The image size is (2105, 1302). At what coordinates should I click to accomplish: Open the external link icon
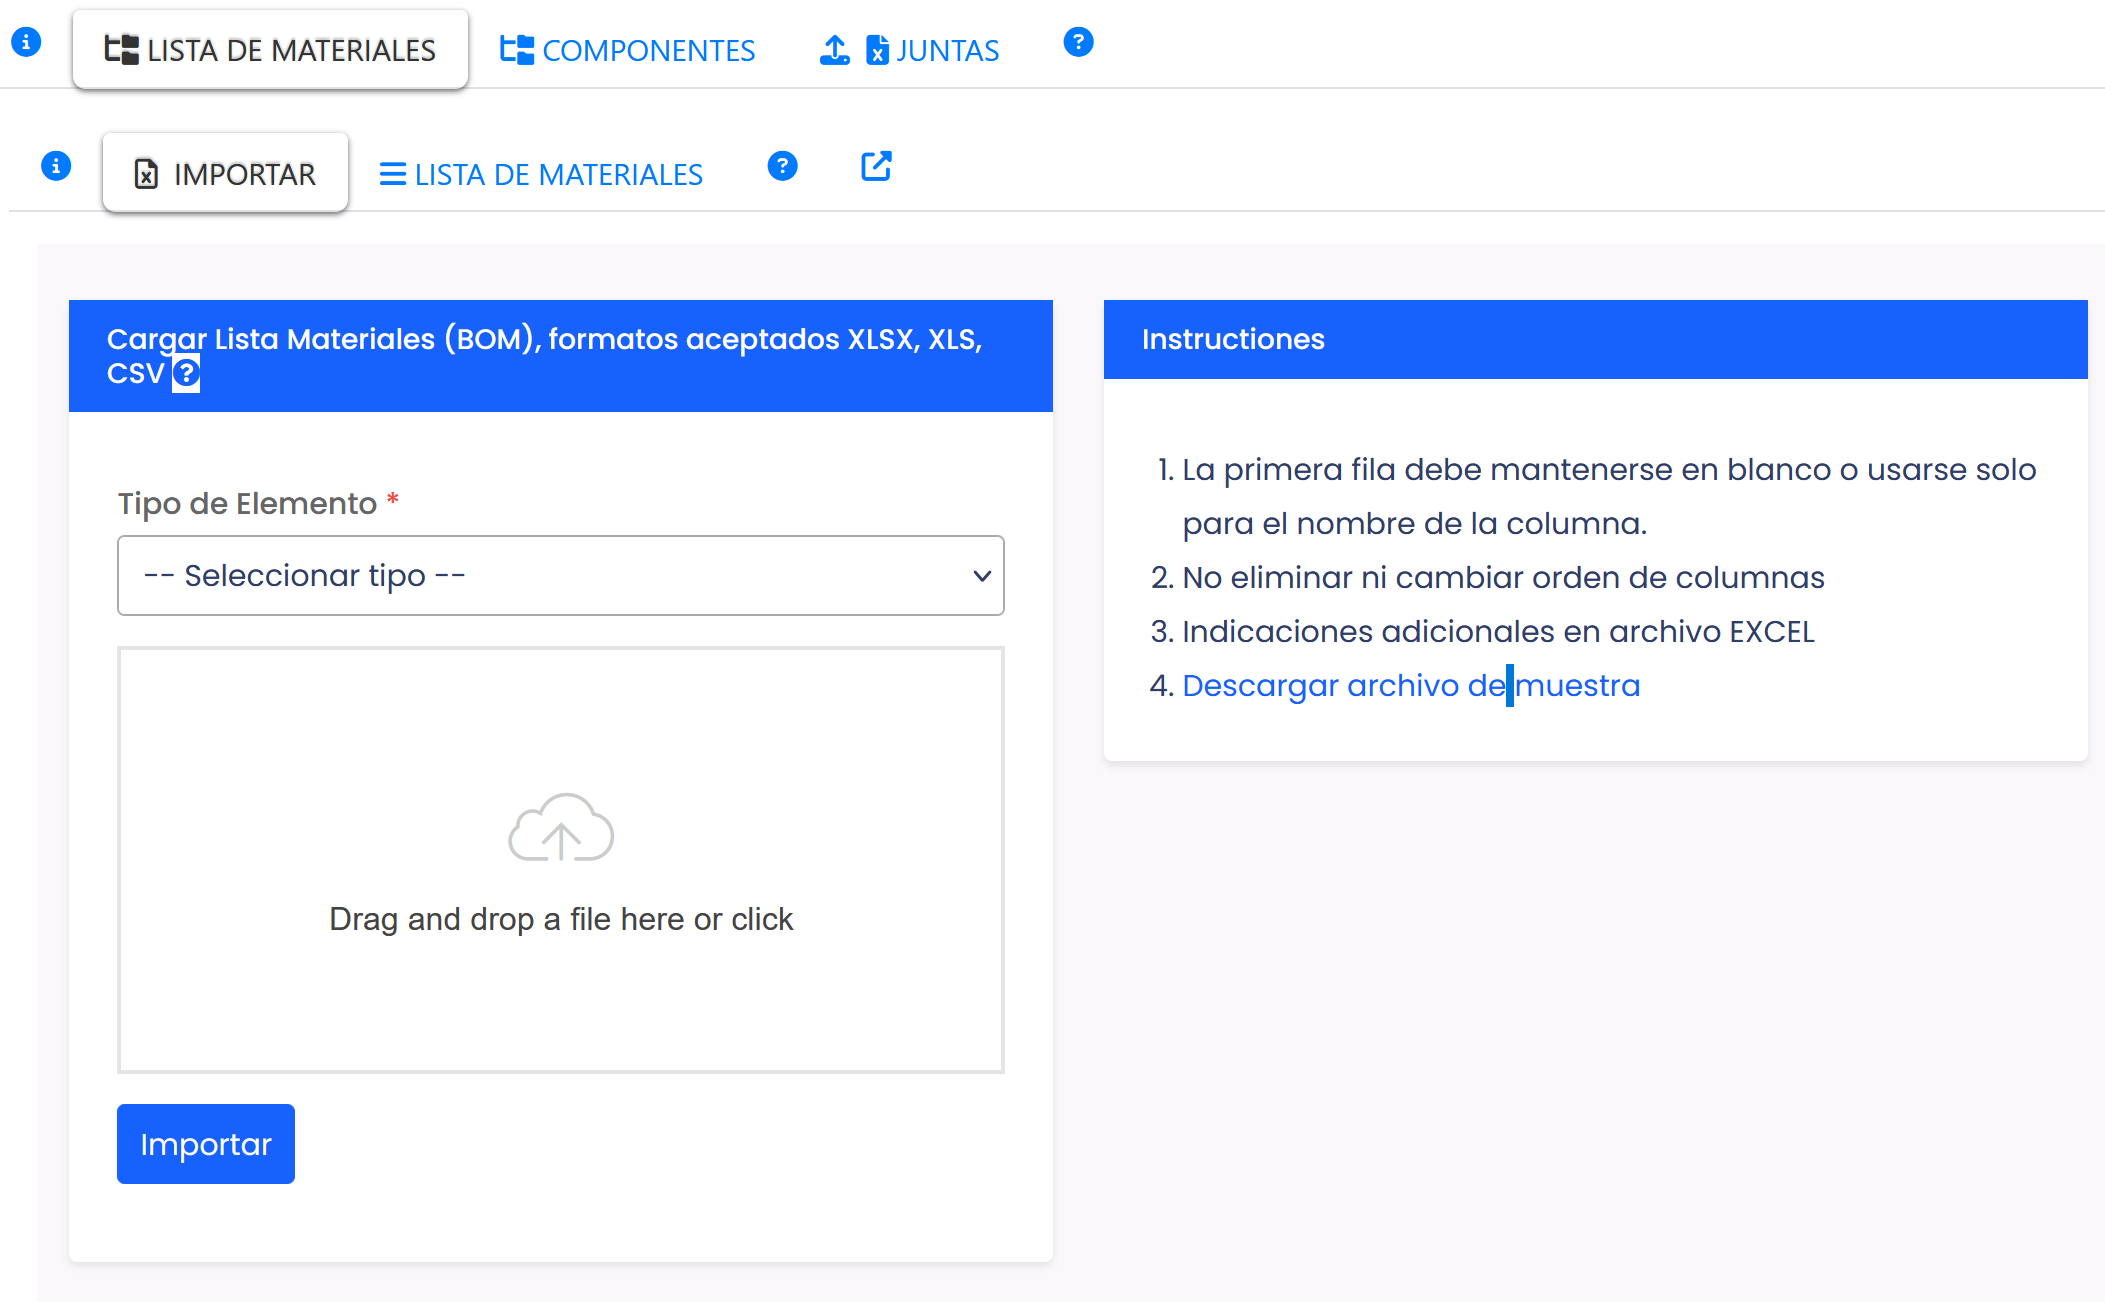pos(876,166)
